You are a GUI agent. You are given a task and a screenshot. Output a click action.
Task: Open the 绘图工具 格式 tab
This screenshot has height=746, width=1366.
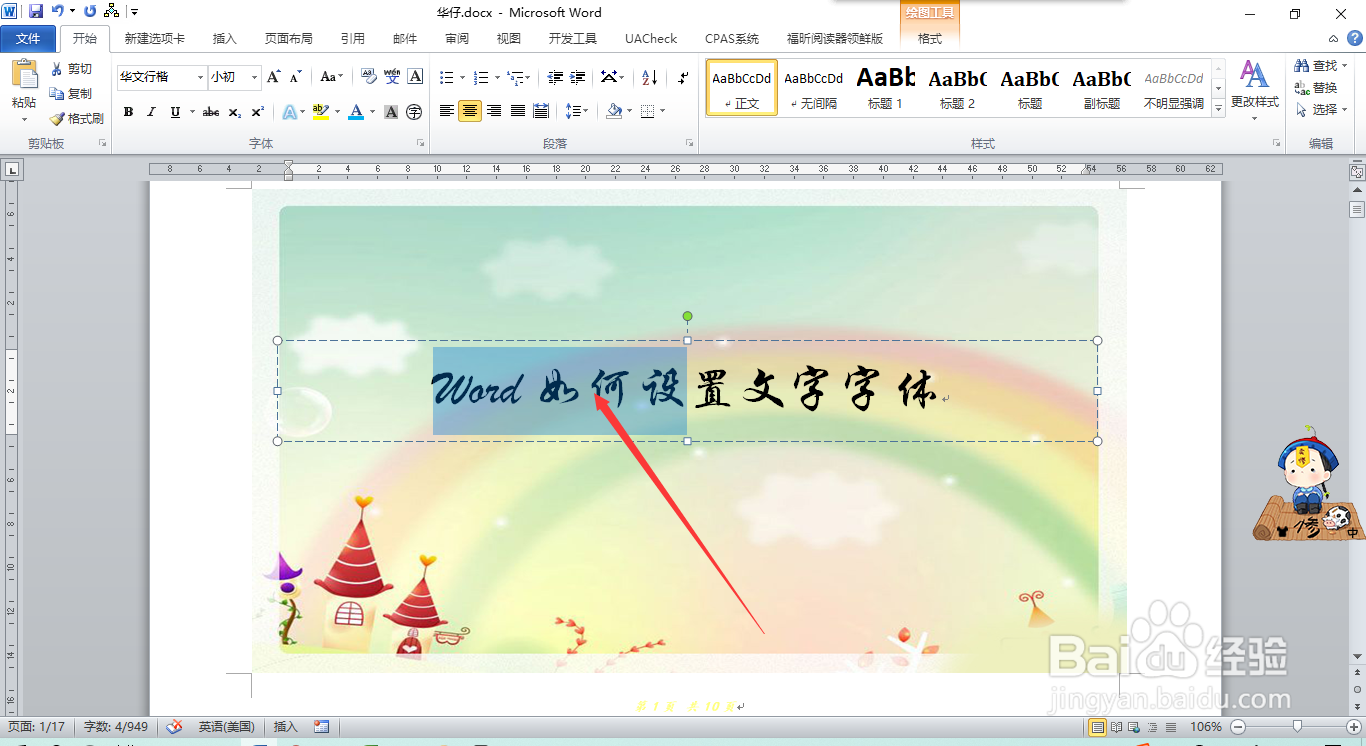(x=929, y=38)
